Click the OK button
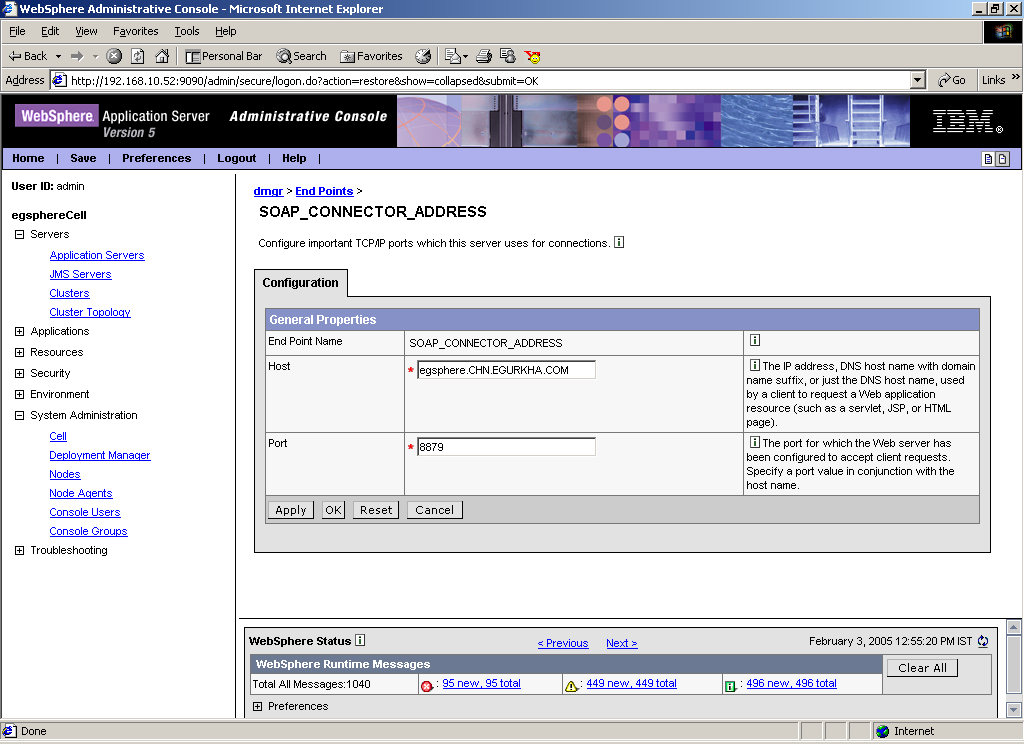 tap(333, 510)
